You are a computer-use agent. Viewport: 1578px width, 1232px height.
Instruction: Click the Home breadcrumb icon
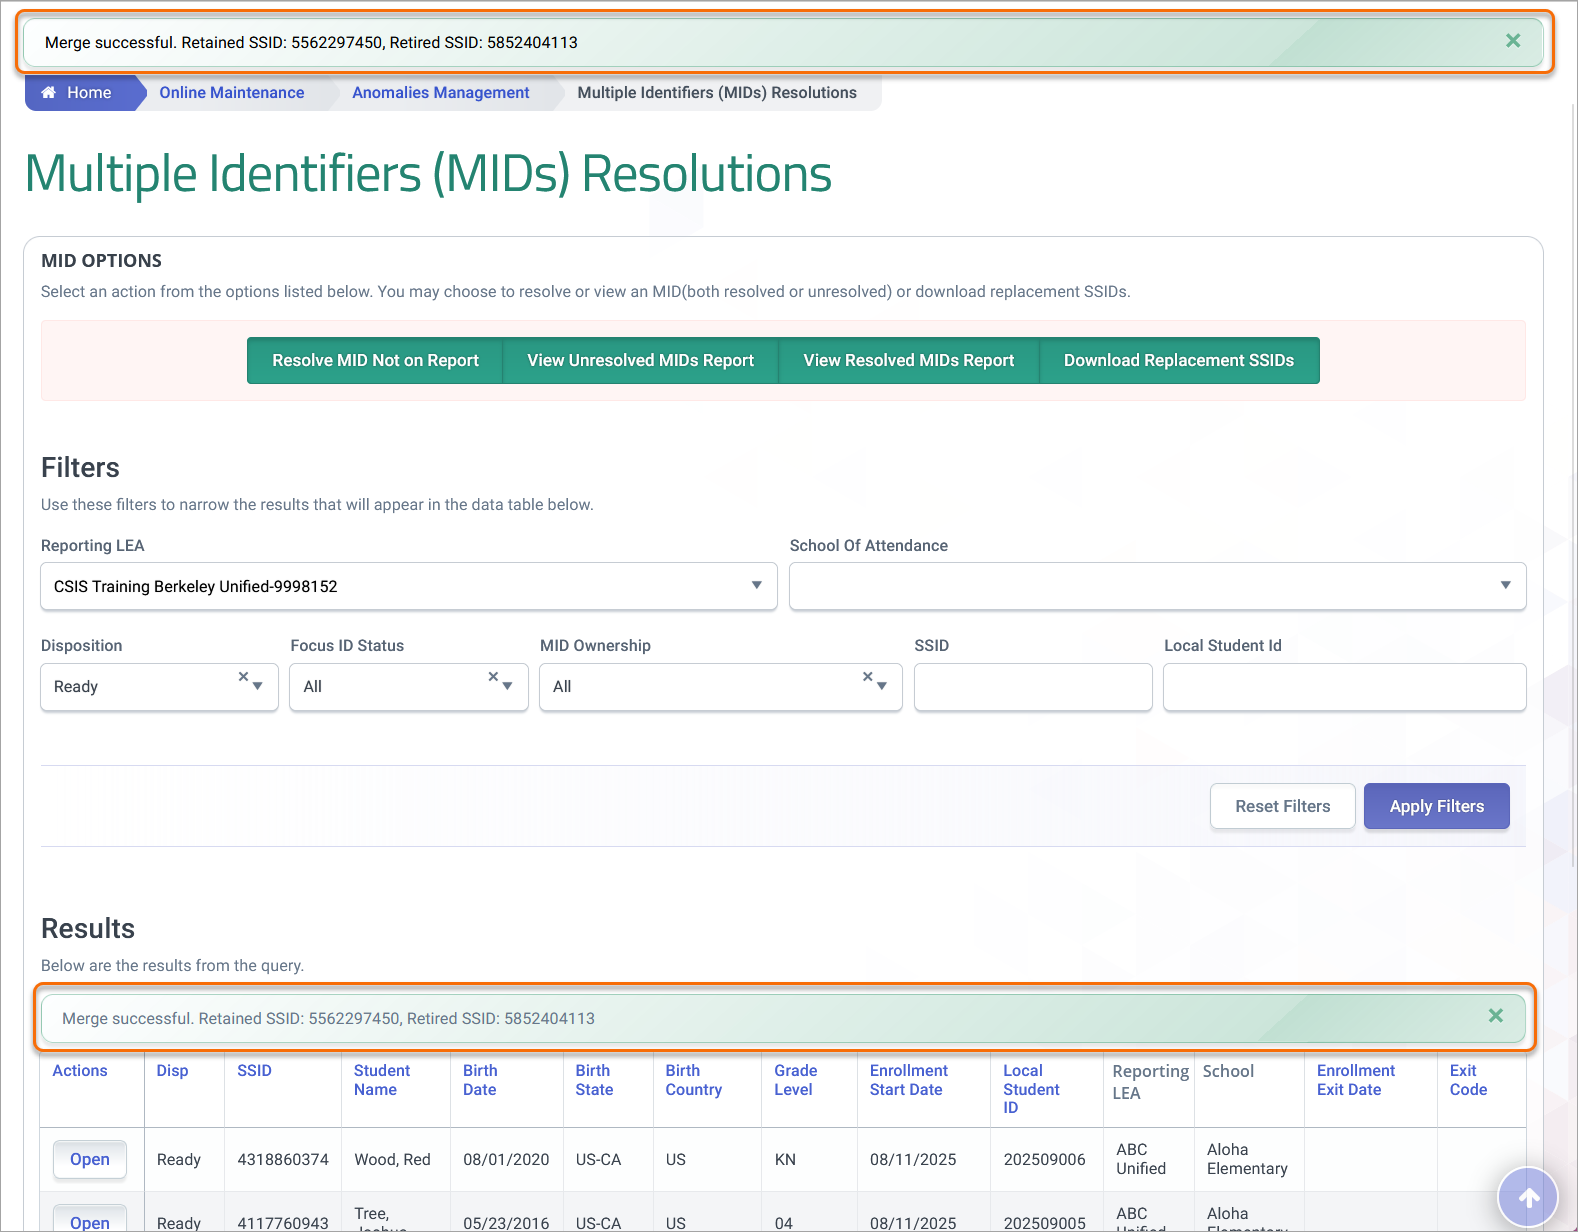pyautogui.click(x=48, y=92)
